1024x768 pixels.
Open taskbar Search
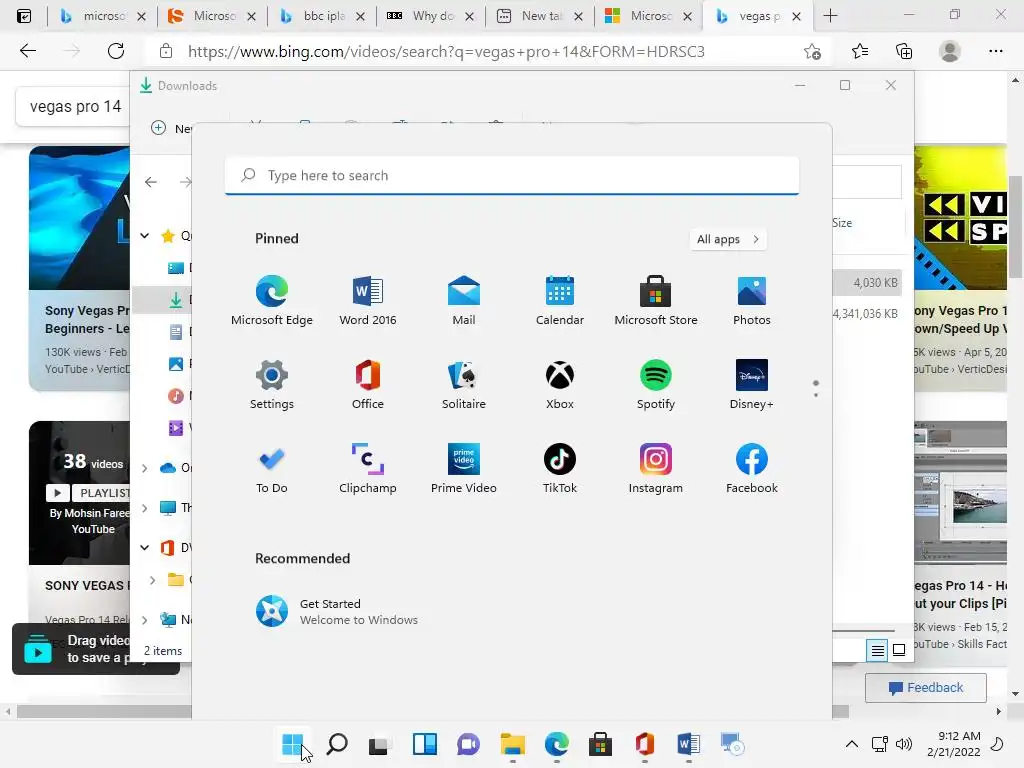337,744
